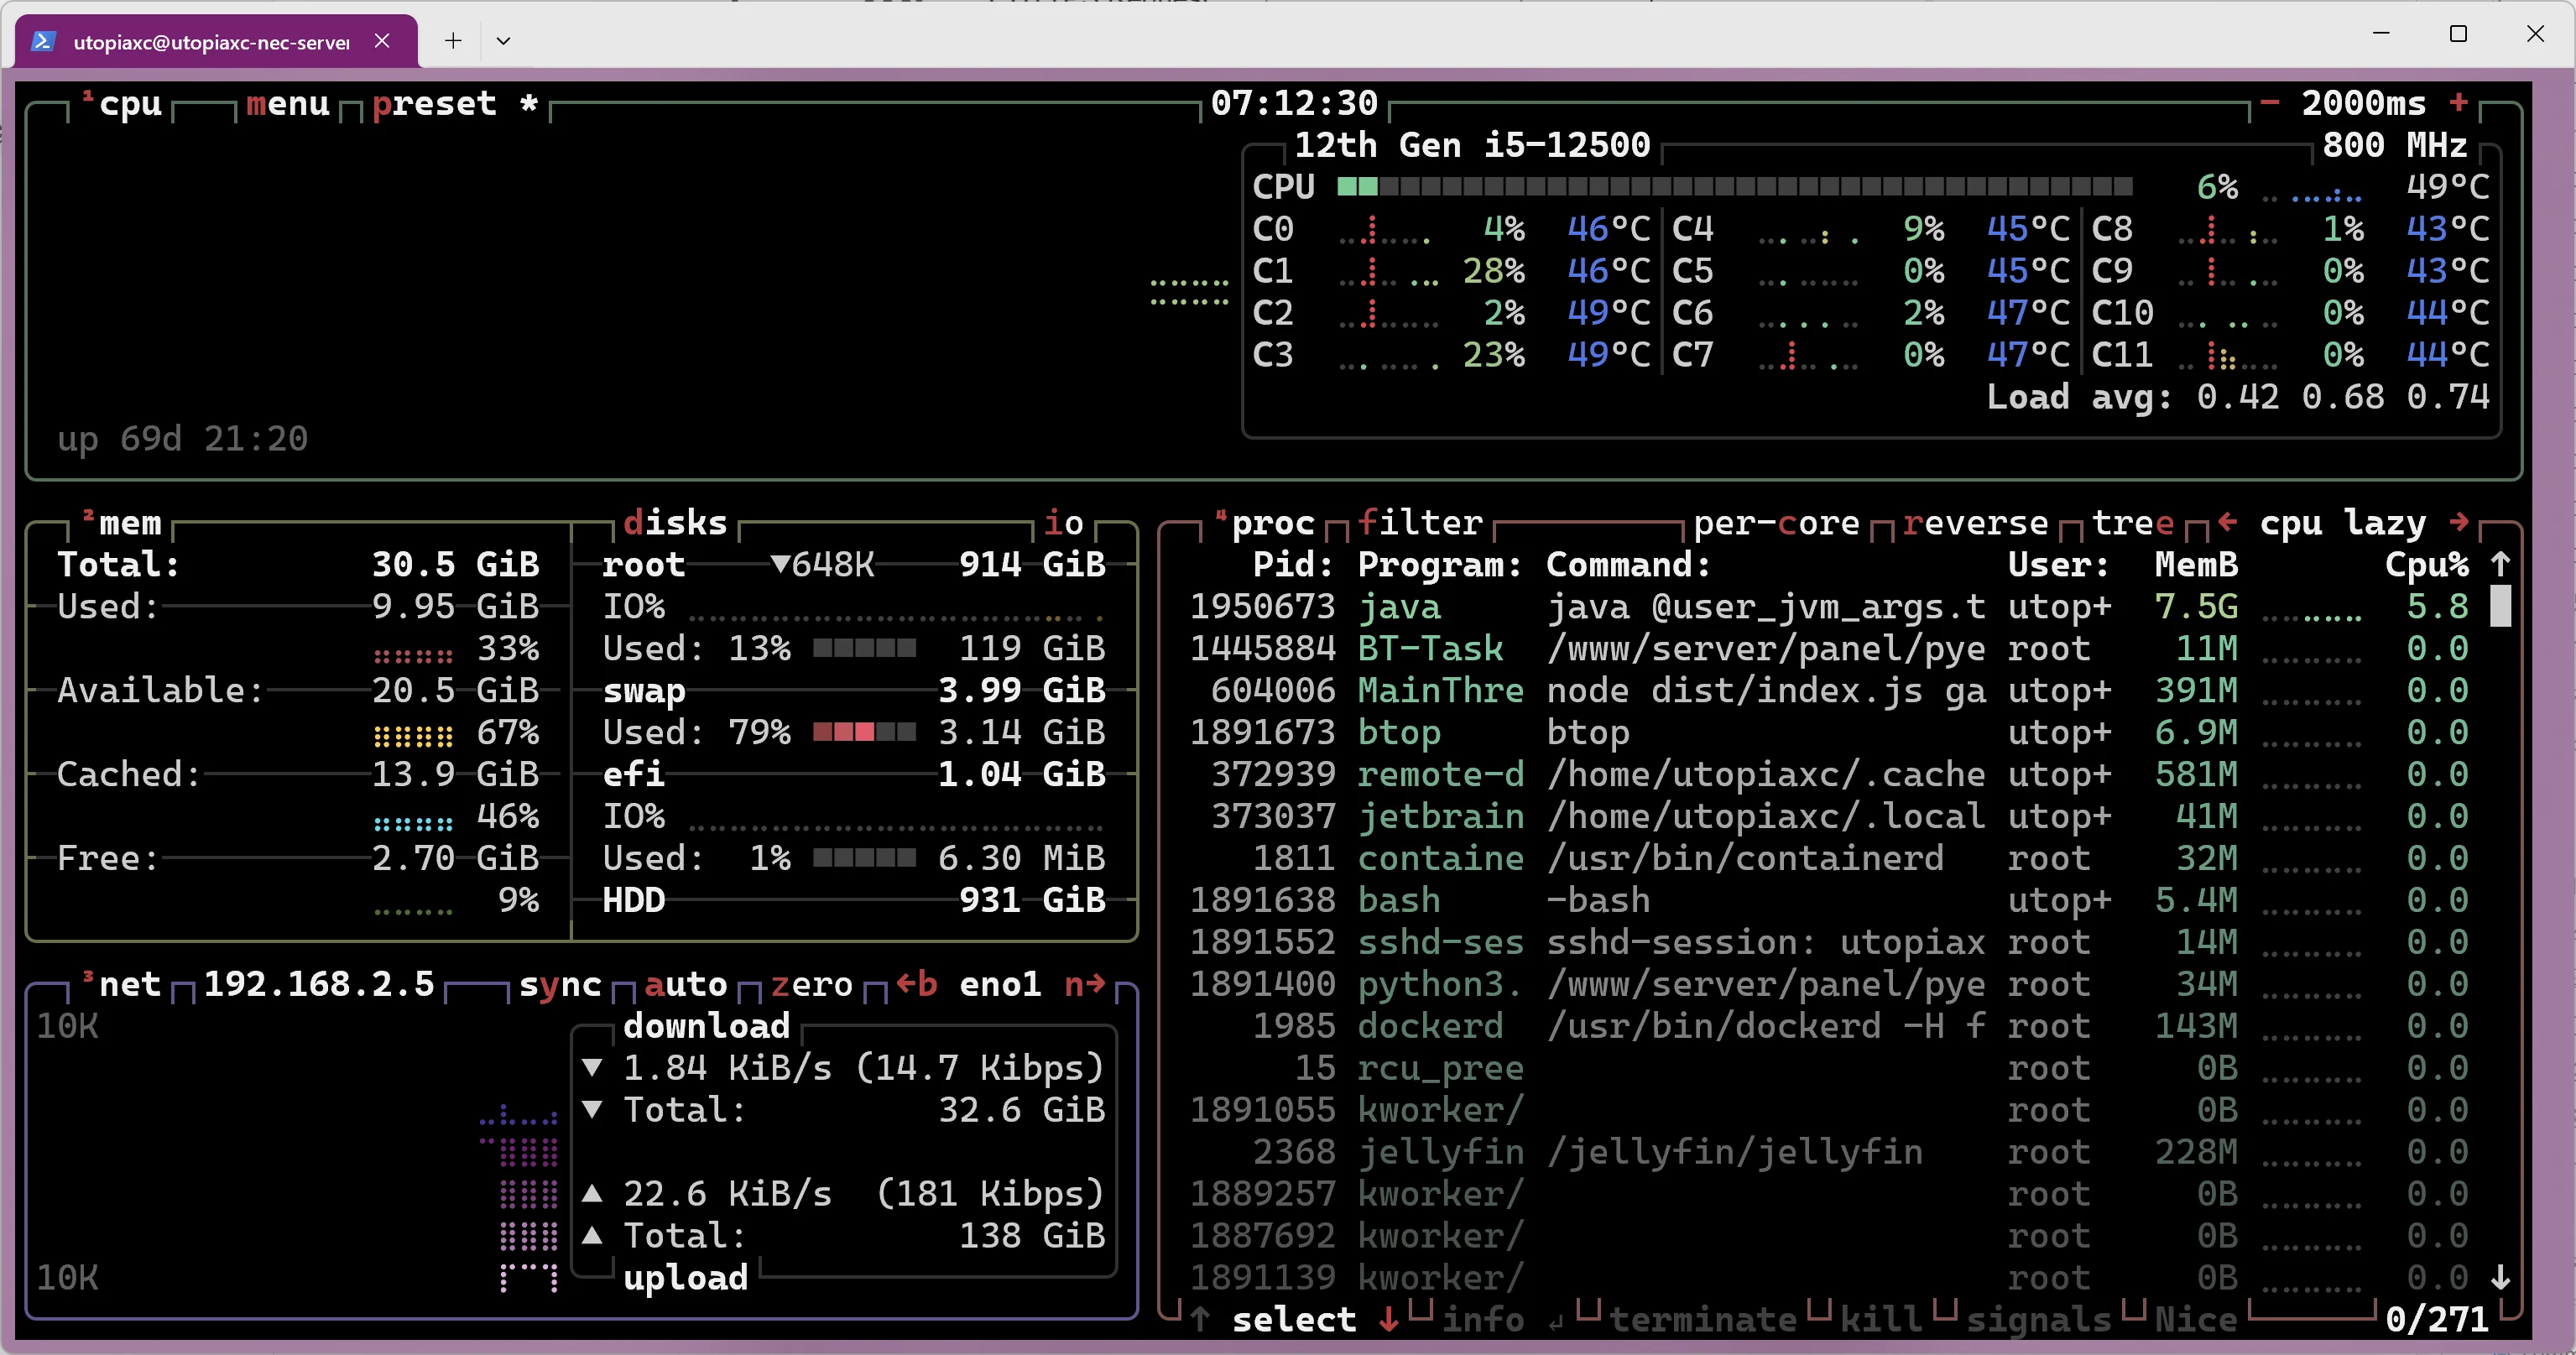Toggle process tree view
Image resolution: width=2576 pixels, height=1355 pixels.
[x=2133, y=523]
